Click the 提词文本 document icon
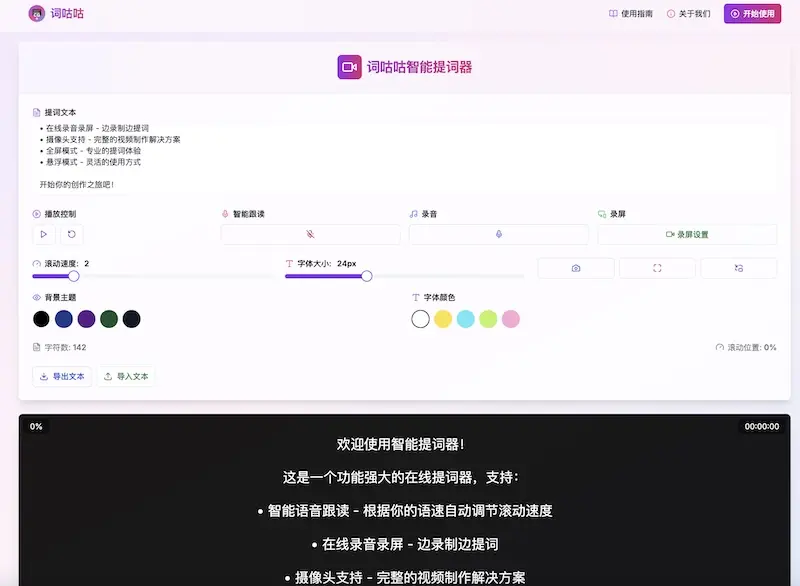 click(x=37, y=112)
